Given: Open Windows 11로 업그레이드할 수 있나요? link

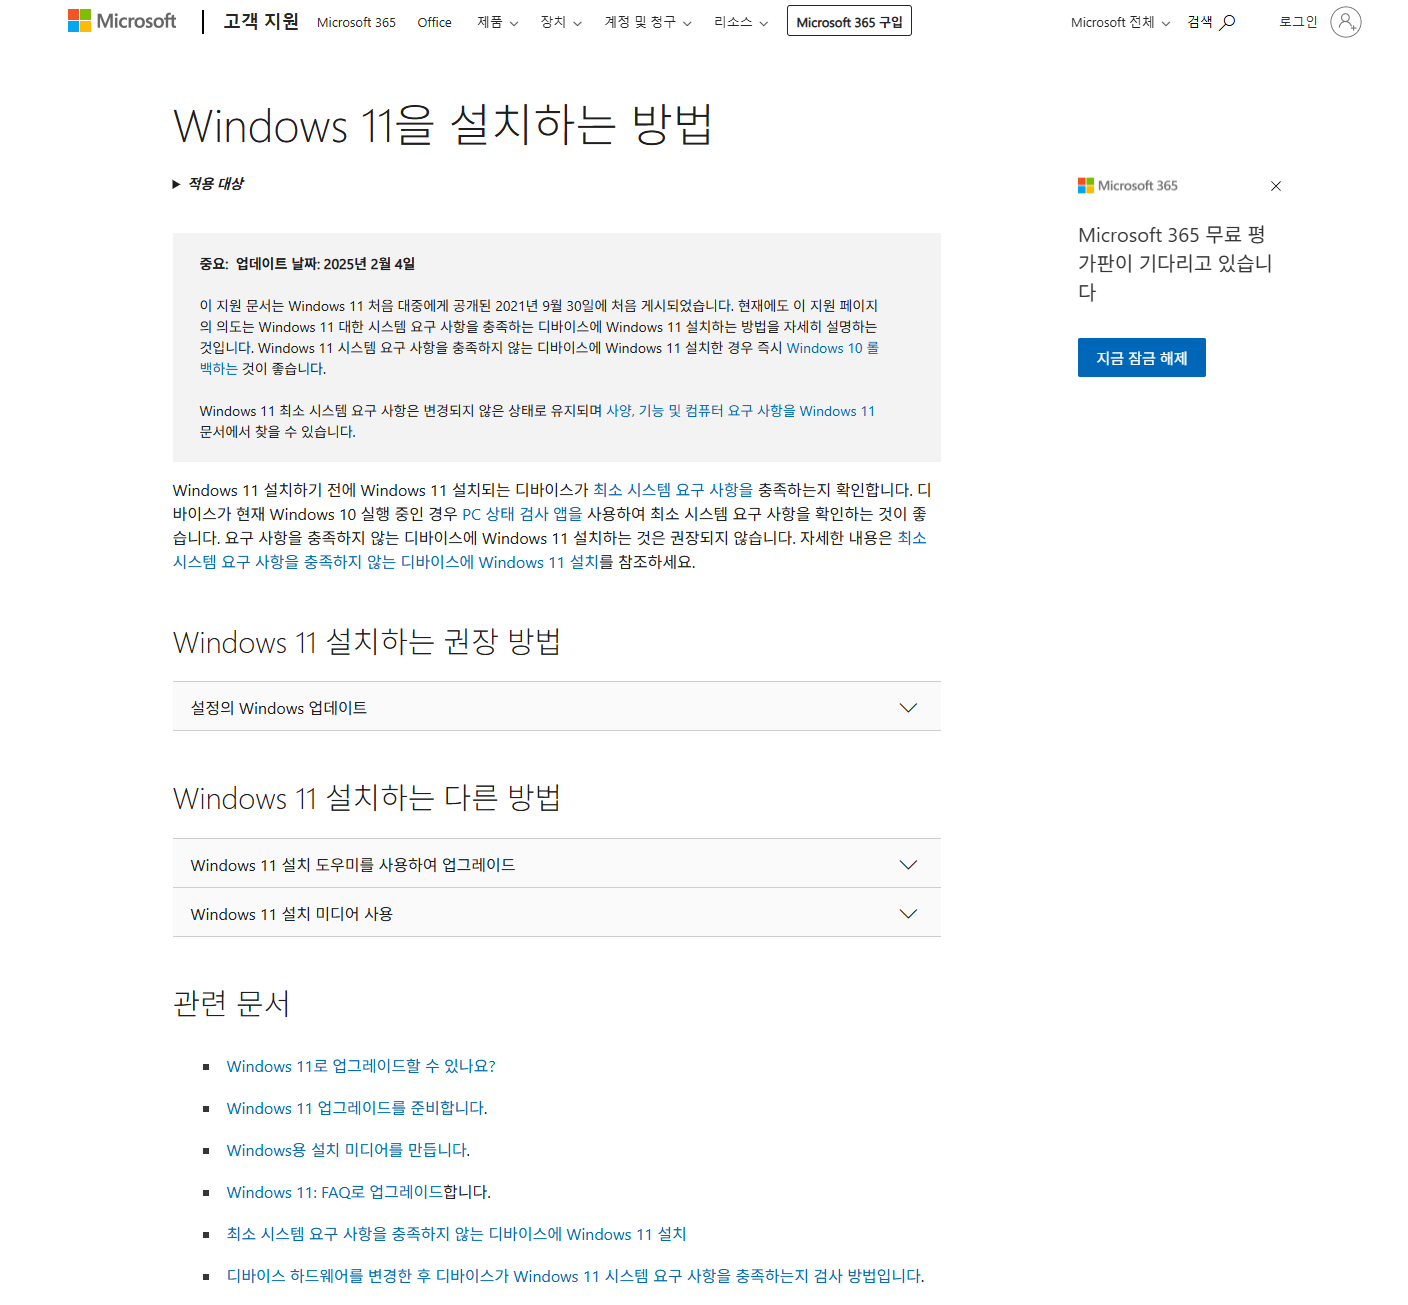Looking at the screenshot, I should point(361,1066).
